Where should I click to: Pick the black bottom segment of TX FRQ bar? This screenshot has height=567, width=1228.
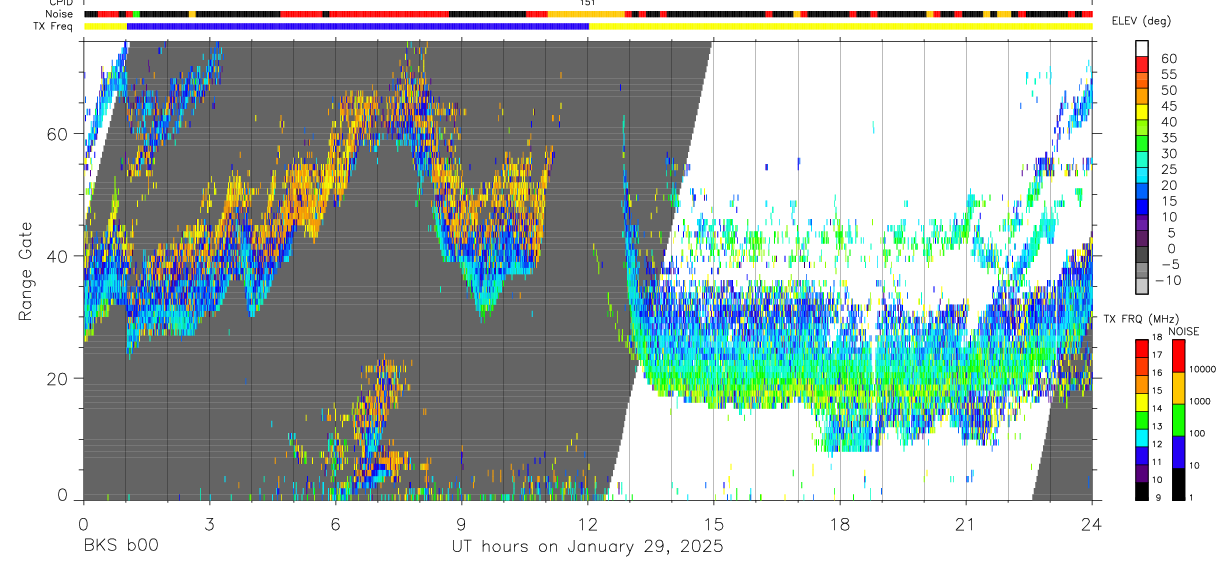(x=1140, y=490)
